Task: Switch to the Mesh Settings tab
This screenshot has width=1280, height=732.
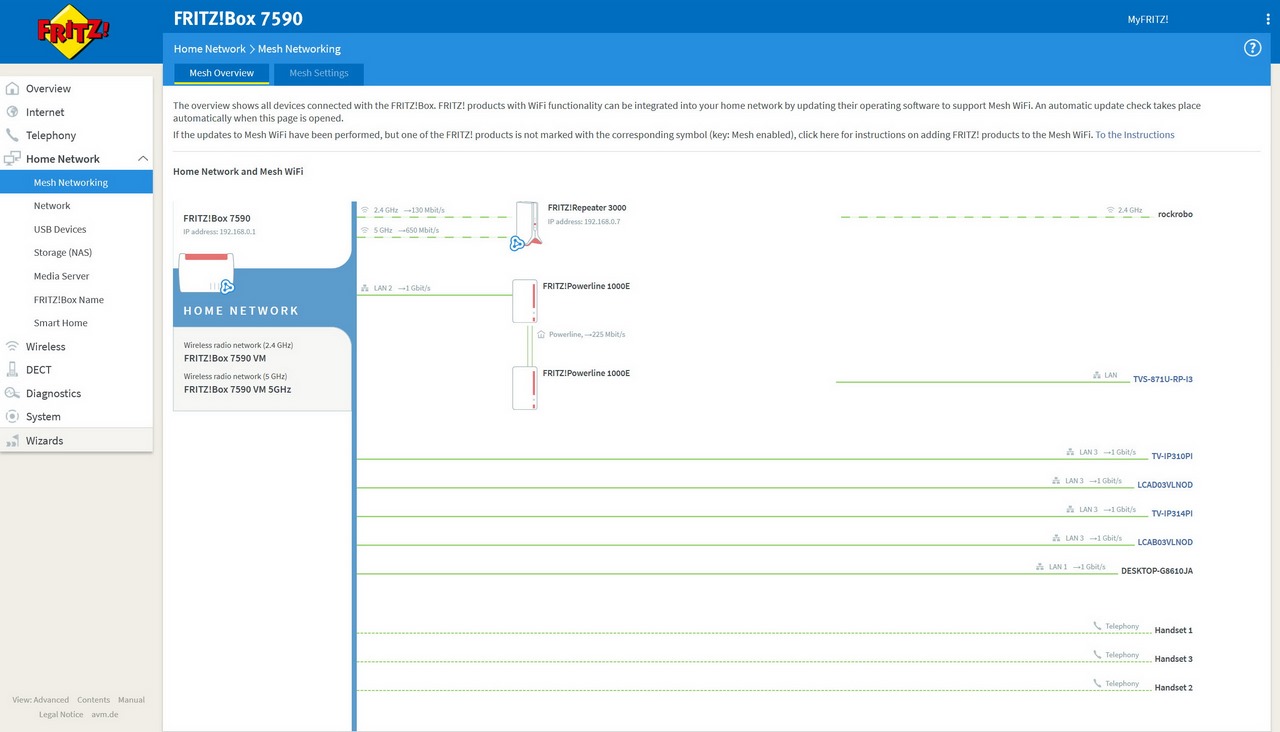Action: tap(319, 73)
